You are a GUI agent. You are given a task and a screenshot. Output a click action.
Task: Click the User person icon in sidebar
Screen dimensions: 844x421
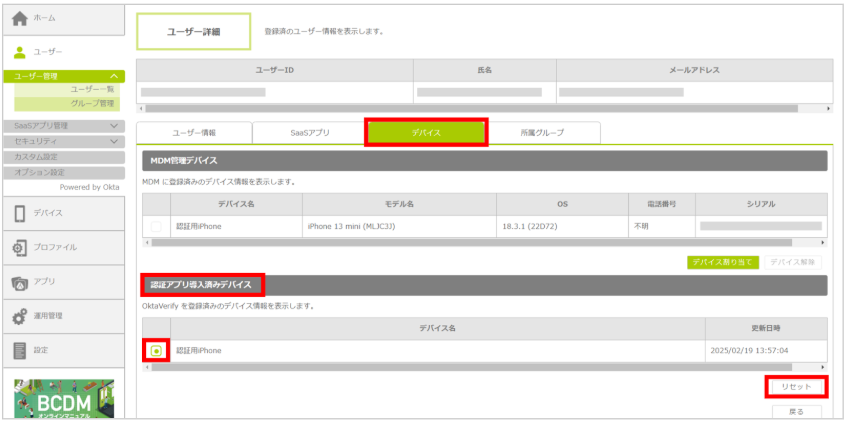pos(20,52)
